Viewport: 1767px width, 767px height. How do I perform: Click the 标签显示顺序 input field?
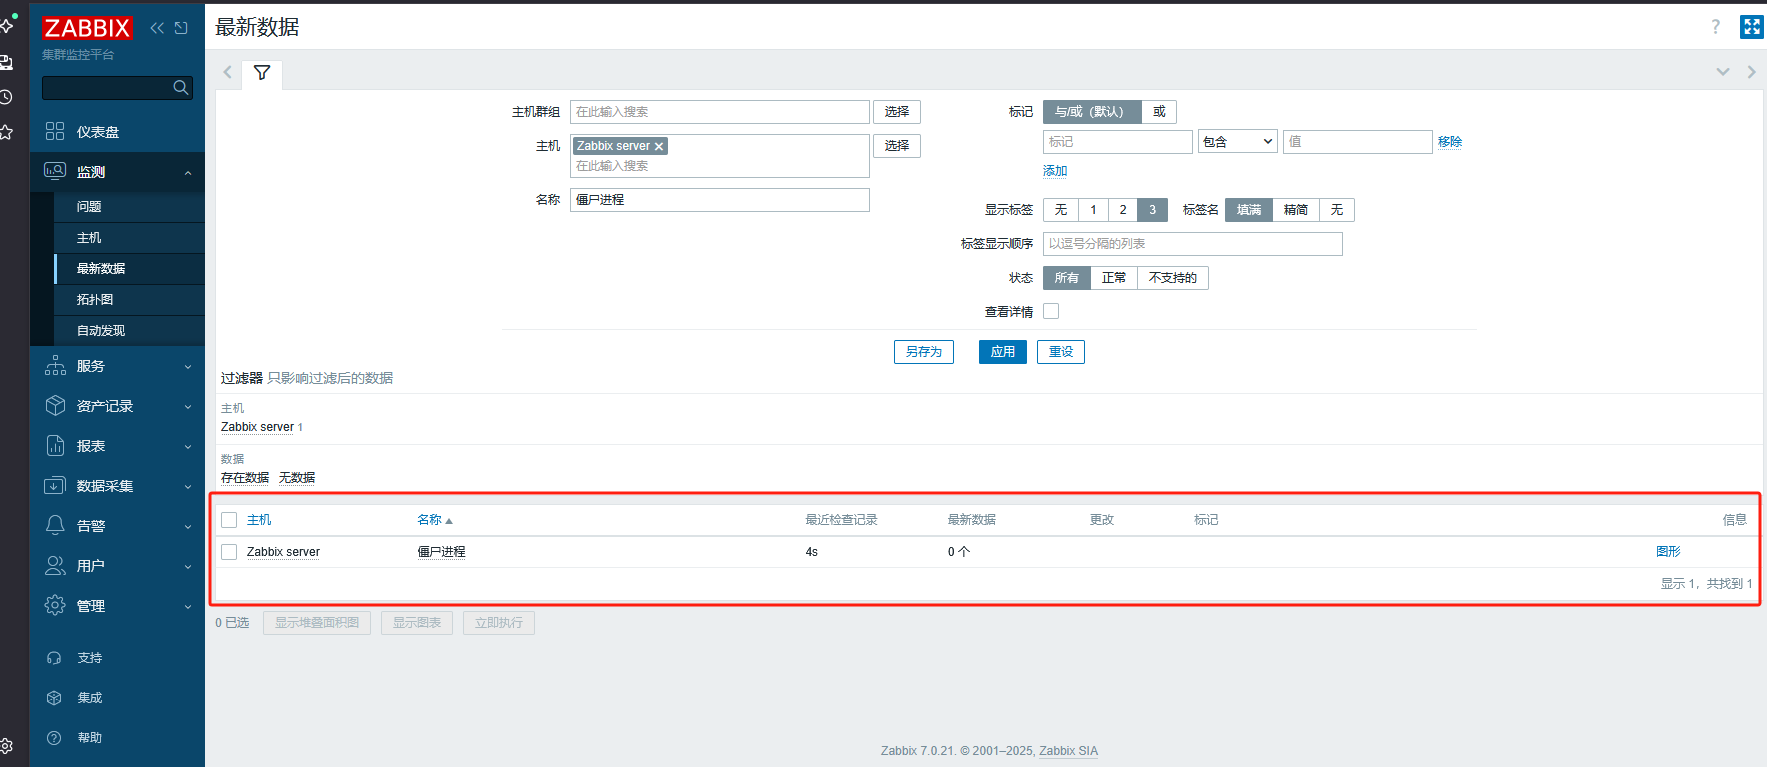[1193, 244]
